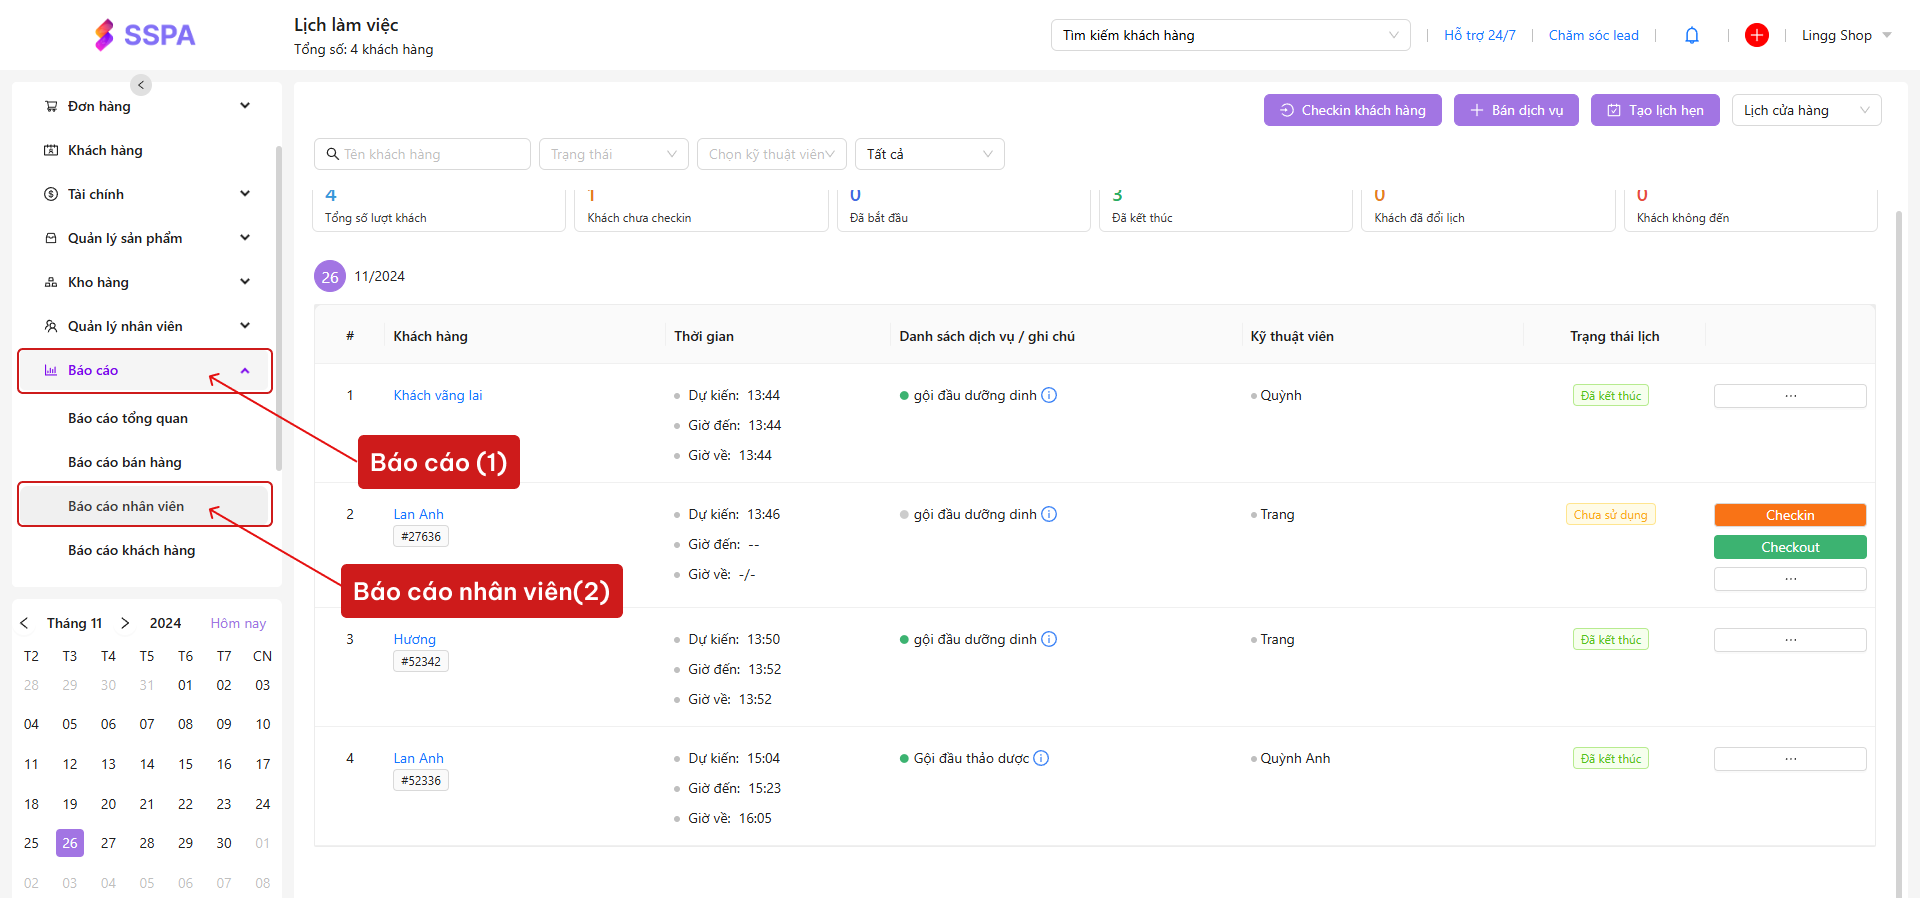Collapse the Báo cáo menu chevron
This screenshot has height=898, width=1920.
pyautogui.click(x=245, y=371)
